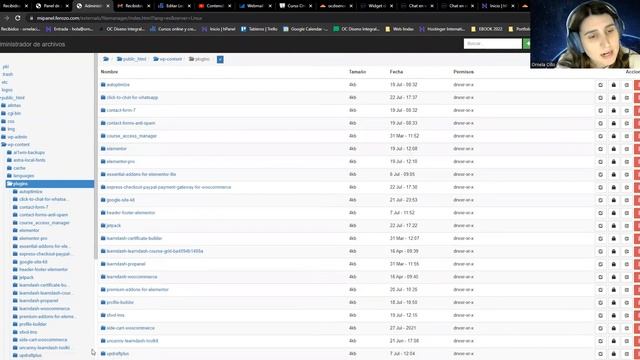Click the icon left of the lock in the autoptimize row

[x=600, y=85]
